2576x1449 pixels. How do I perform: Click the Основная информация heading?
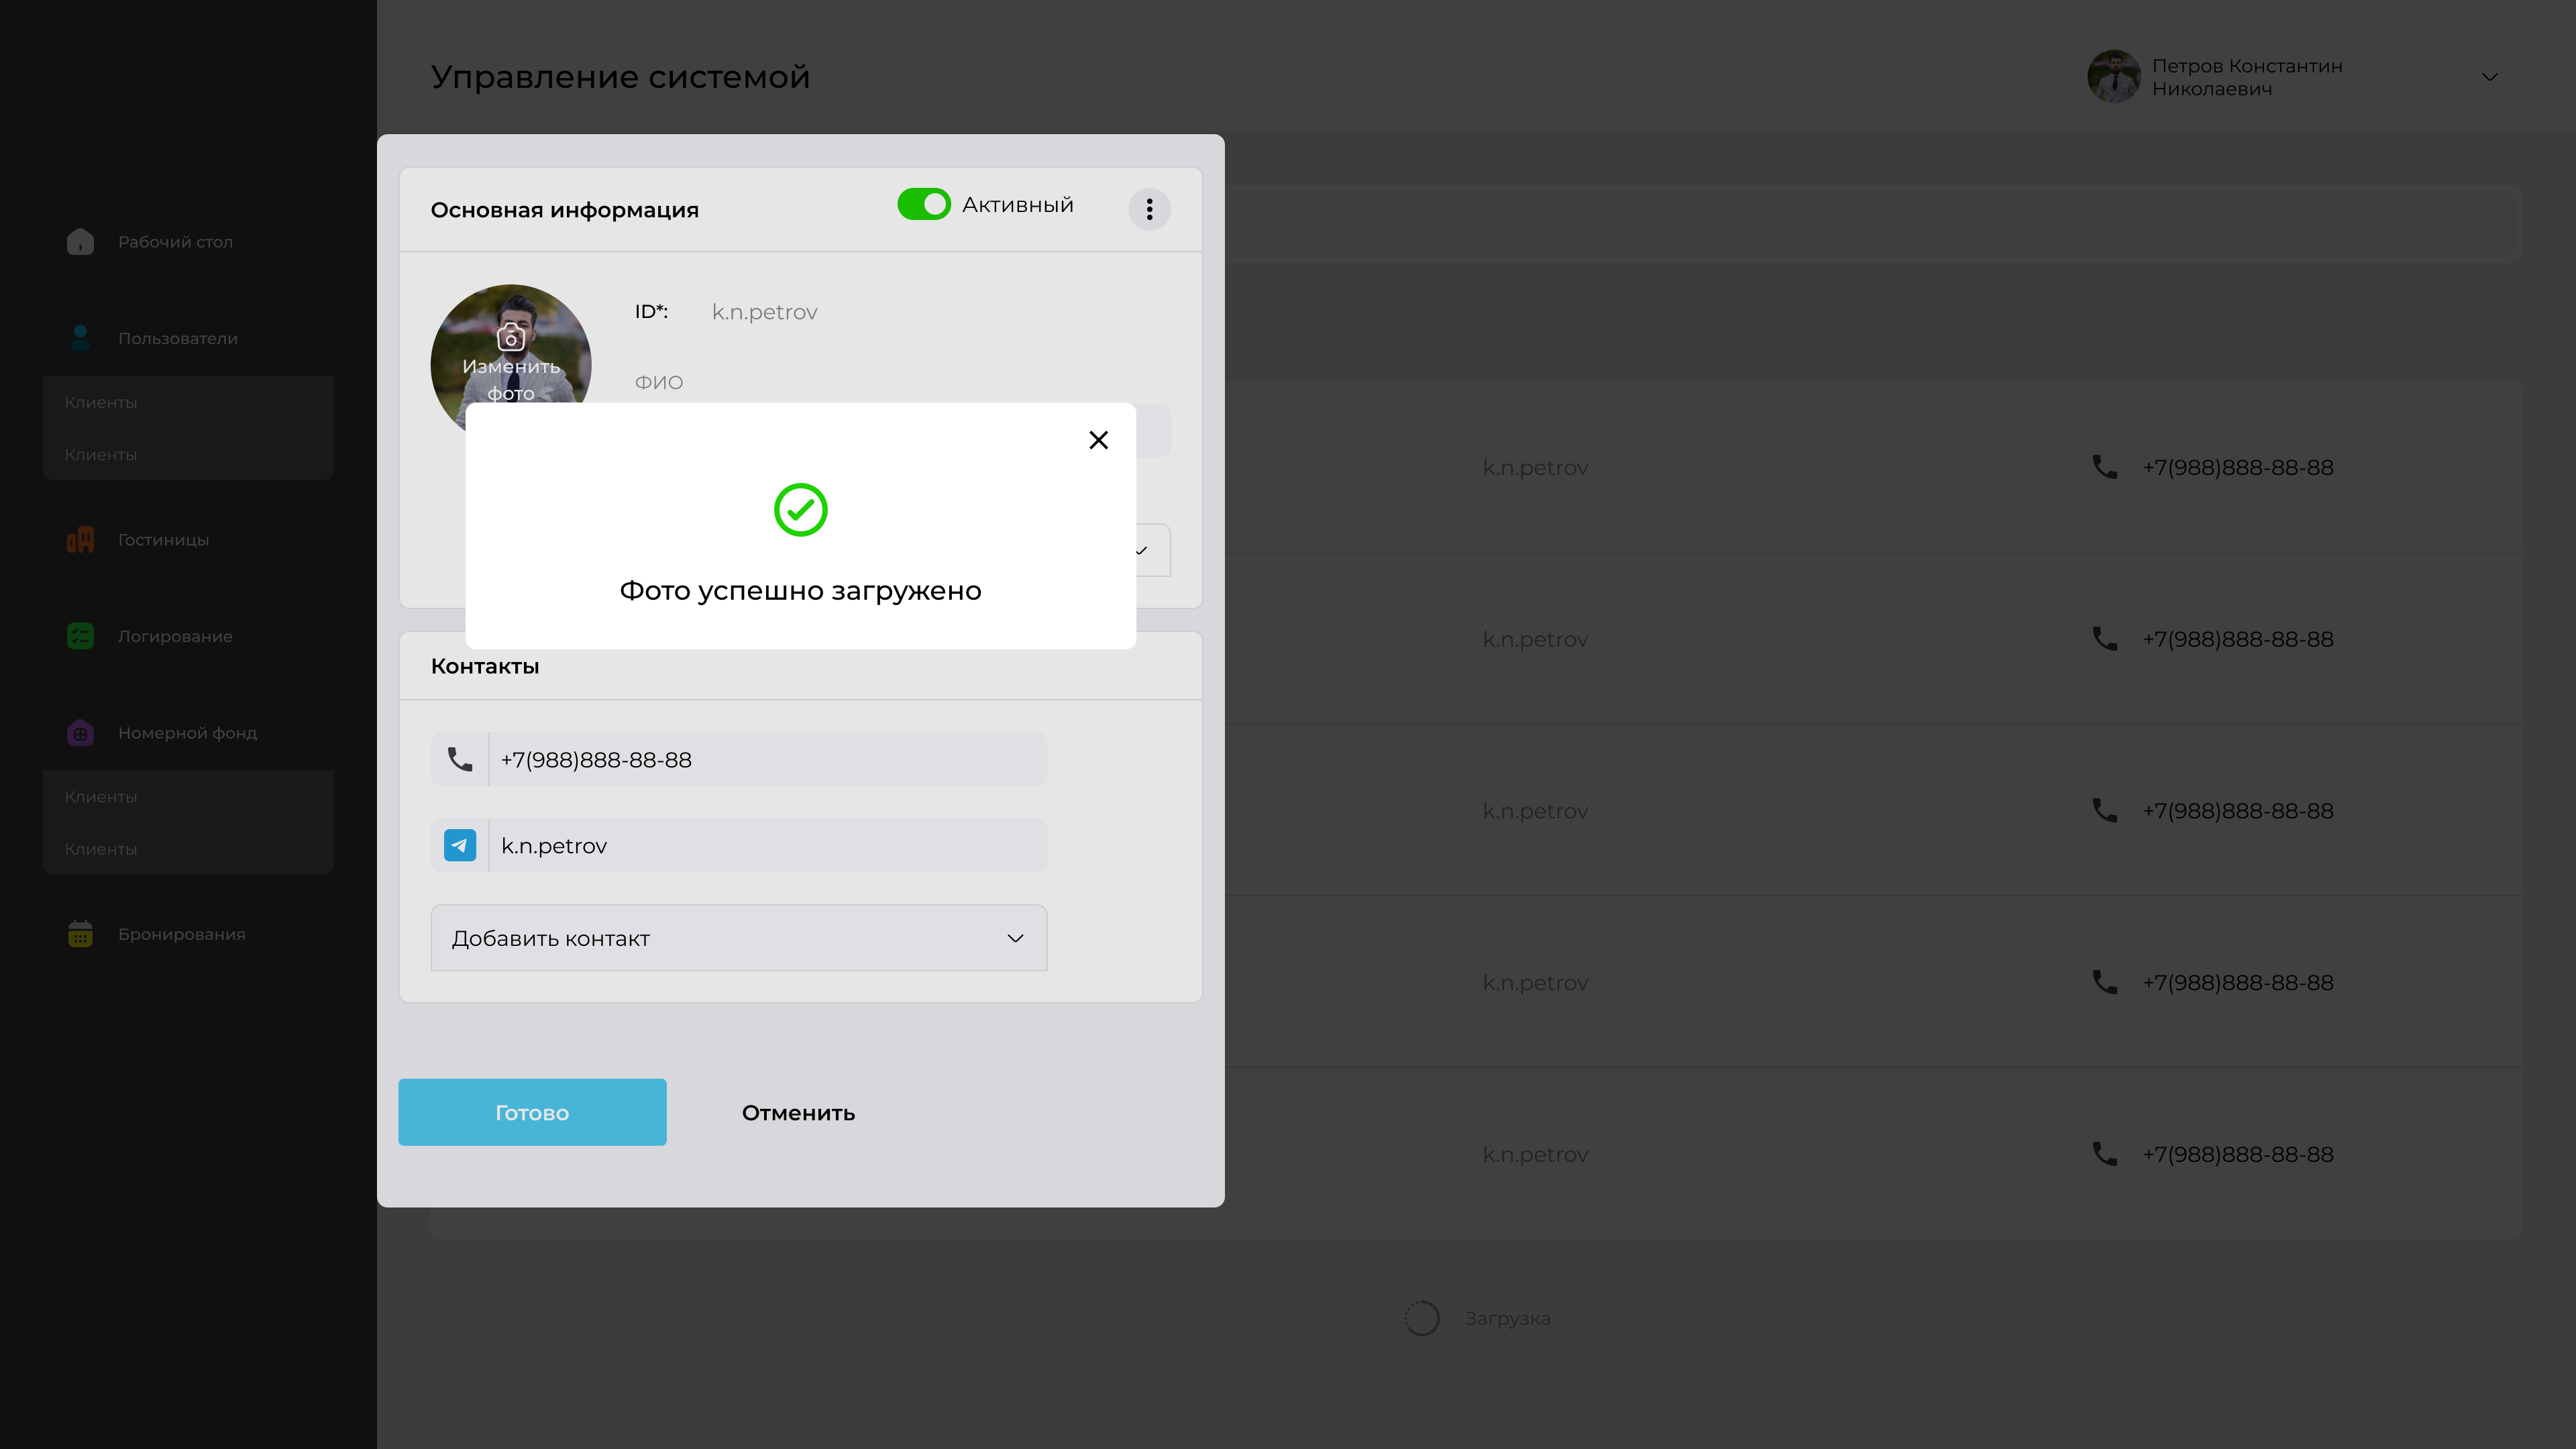(564, 210)
